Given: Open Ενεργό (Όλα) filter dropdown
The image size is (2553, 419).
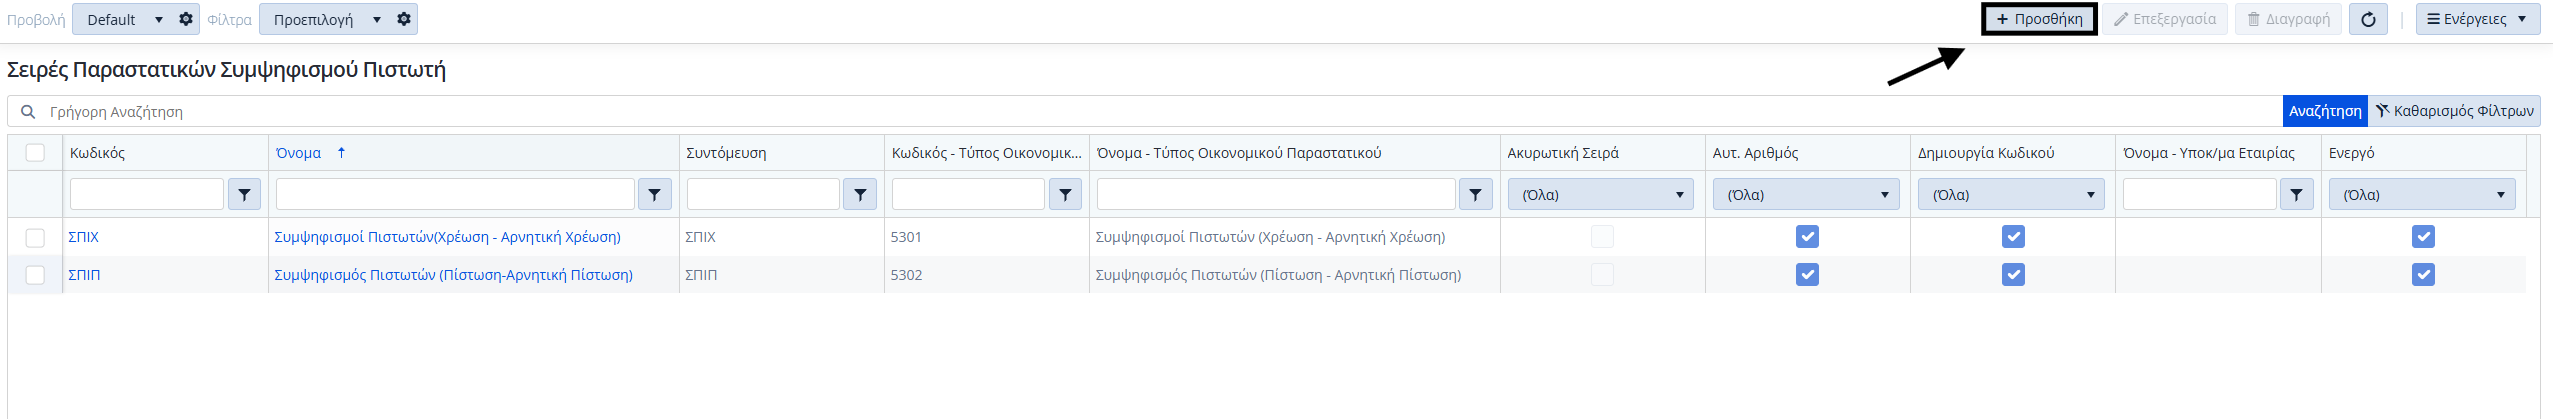Looking at the screenshot, I should pyautogui.click(x=2422, y=194).
